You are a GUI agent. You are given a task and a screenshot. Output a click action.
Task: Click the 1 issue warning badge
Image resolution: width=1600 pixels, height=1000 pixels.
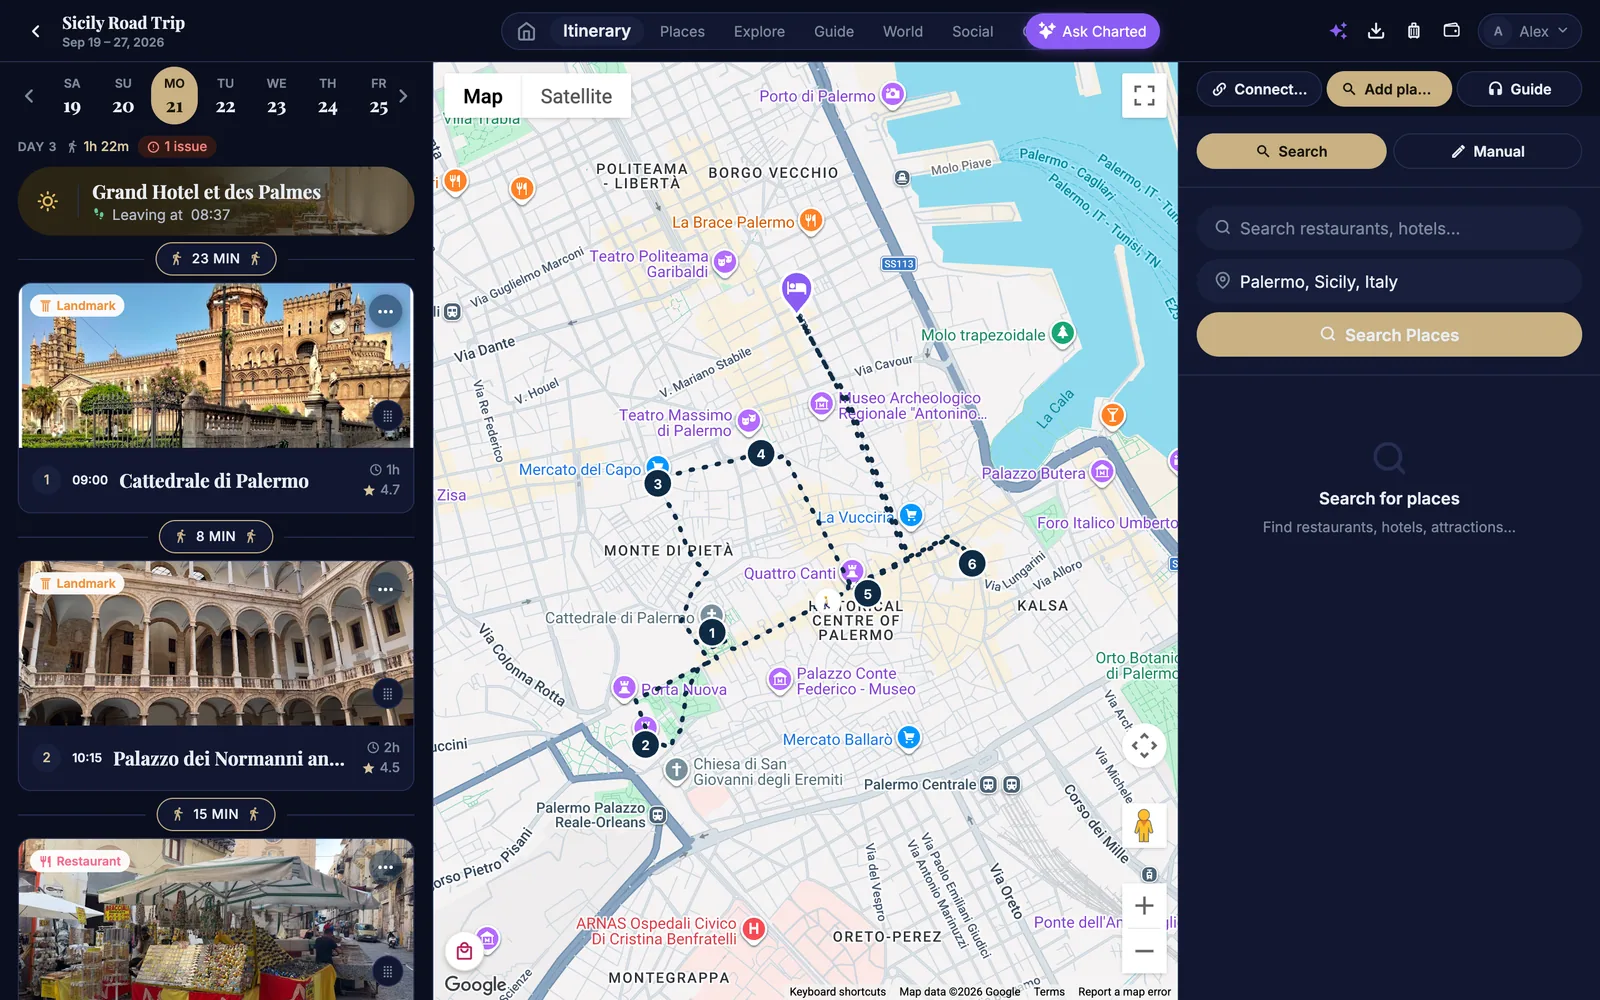click(x=177, y=147)
